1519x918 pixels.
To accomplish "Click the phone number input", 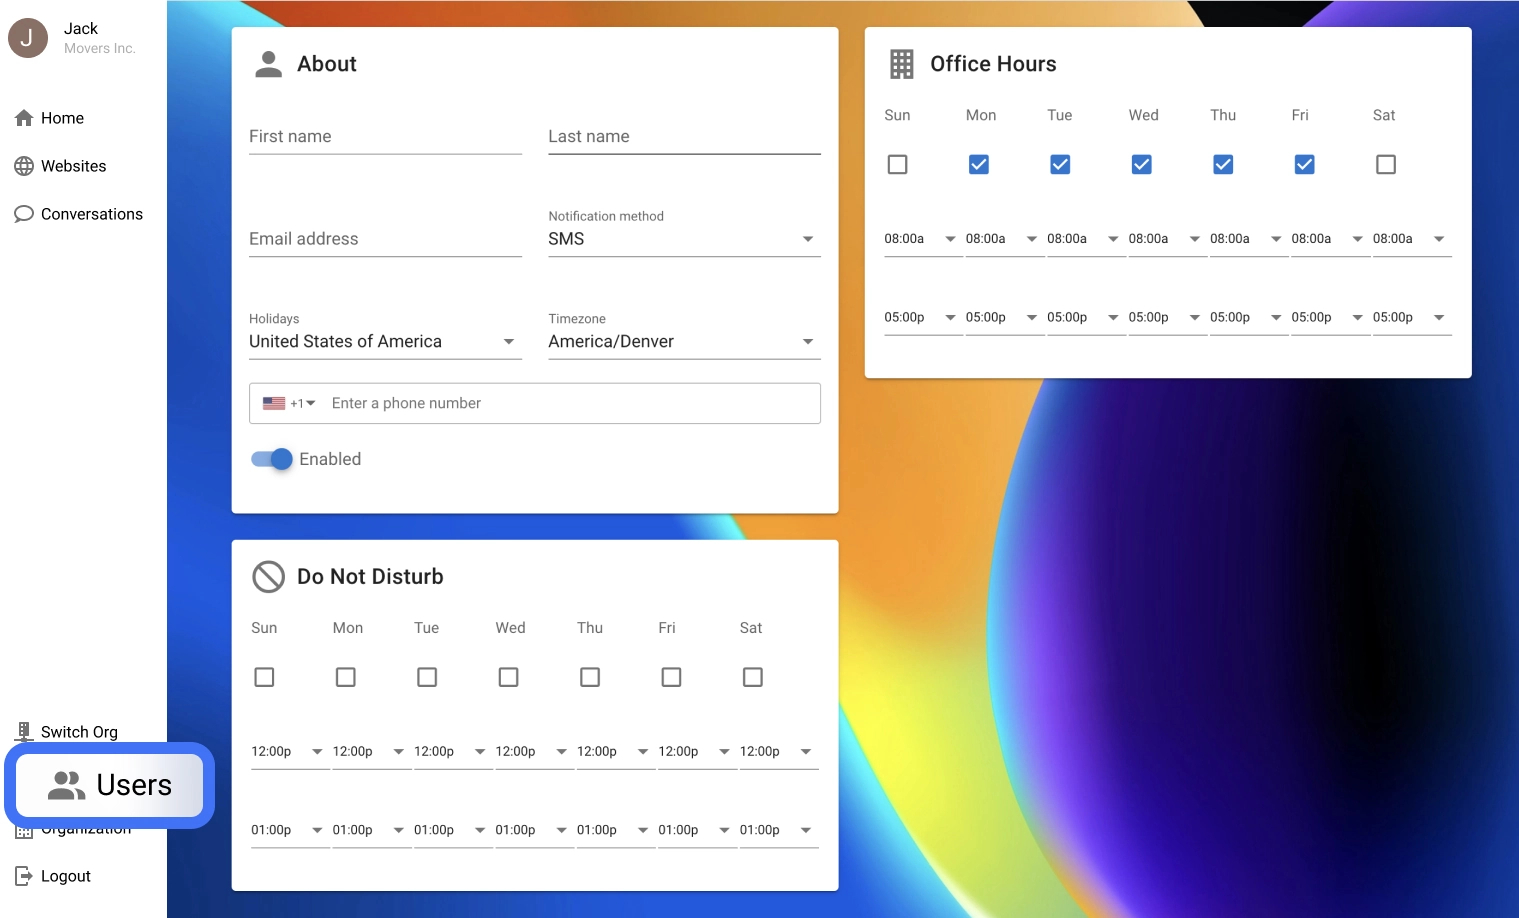I will 573,403.
